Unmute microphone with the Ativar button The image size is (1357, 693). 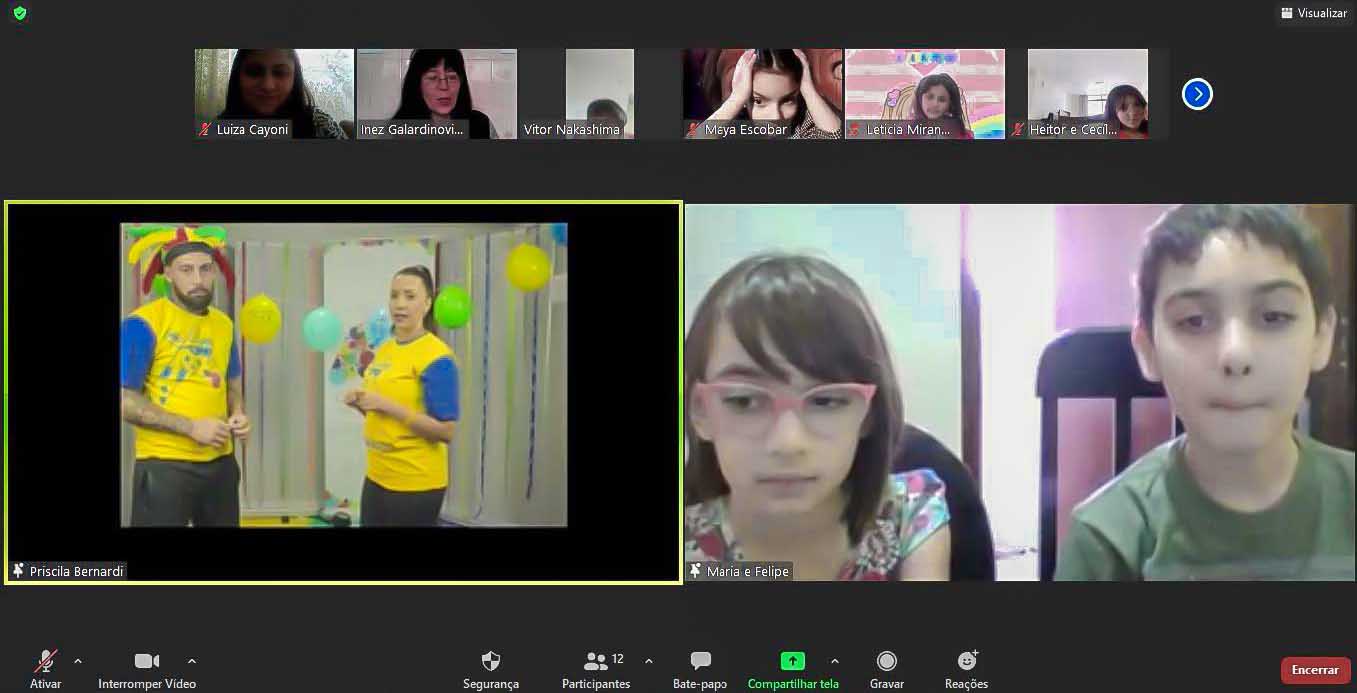[46, 669]
